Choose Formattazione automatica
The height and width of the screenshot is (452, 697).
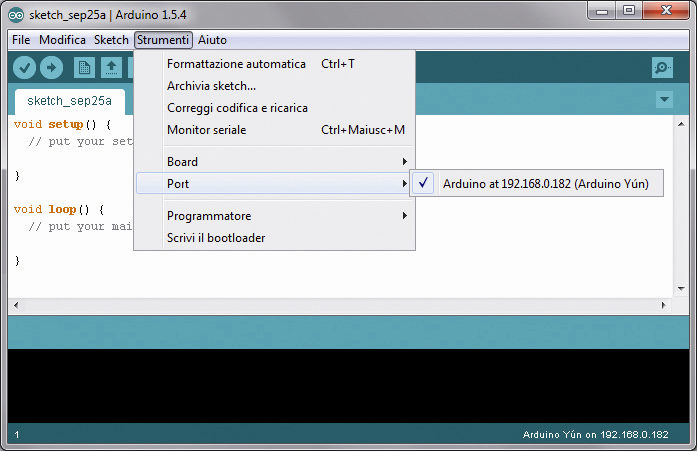tap(236, 64)
